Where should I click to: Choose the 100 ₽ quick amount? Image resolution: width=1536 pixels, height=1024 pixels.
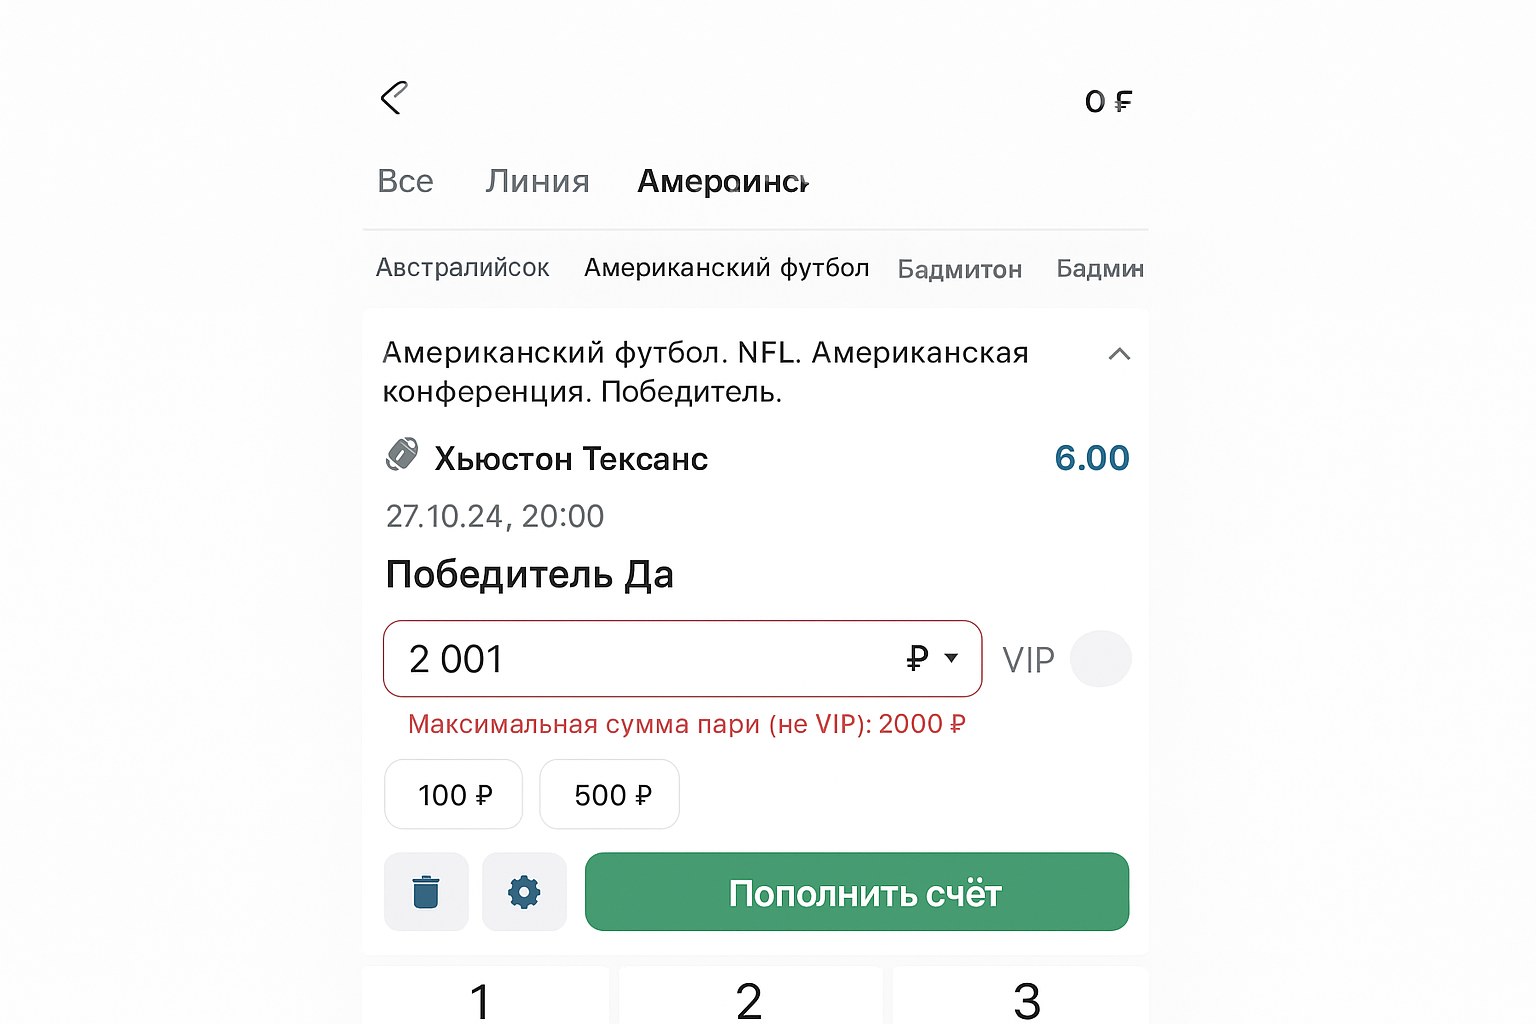pyautogui.click(x=454, y=795)
